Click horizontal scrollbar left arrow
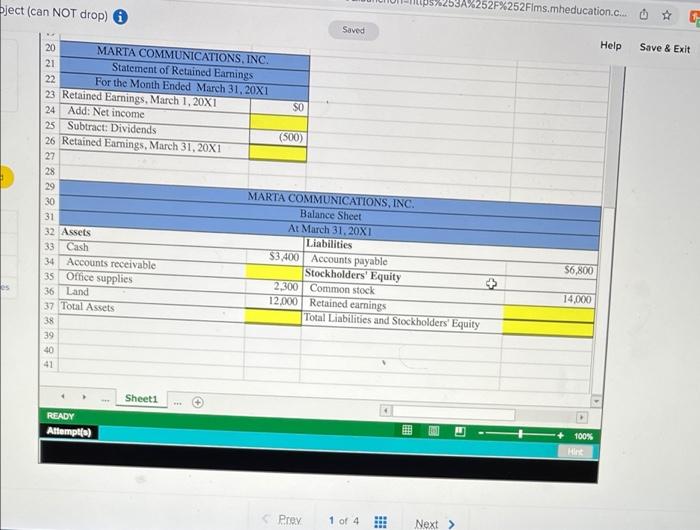The image size is (700, 530). click(386, 410)
